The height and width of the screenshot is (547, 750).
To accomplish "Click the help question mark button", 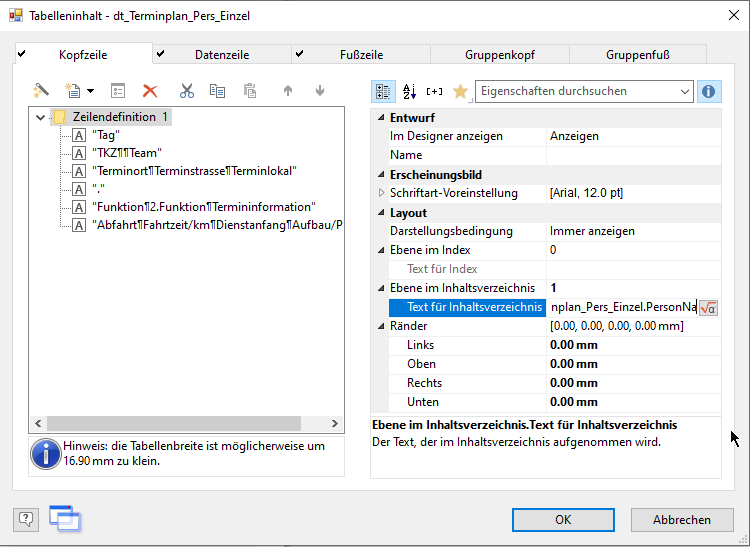I will (x=26, y=519).
